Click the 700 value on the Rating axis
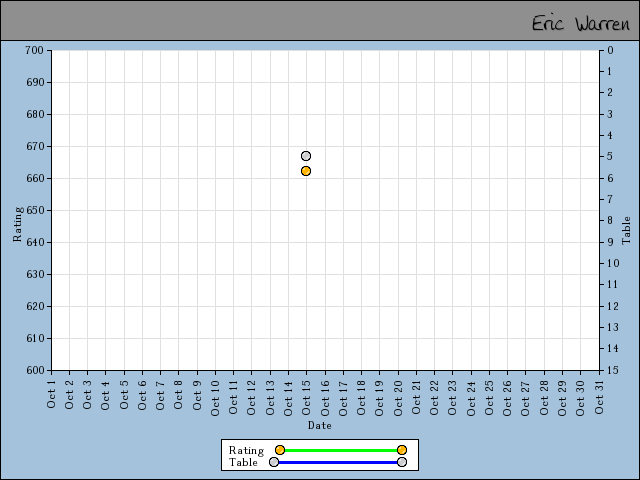640x480 pixels. tap(34, 50)
